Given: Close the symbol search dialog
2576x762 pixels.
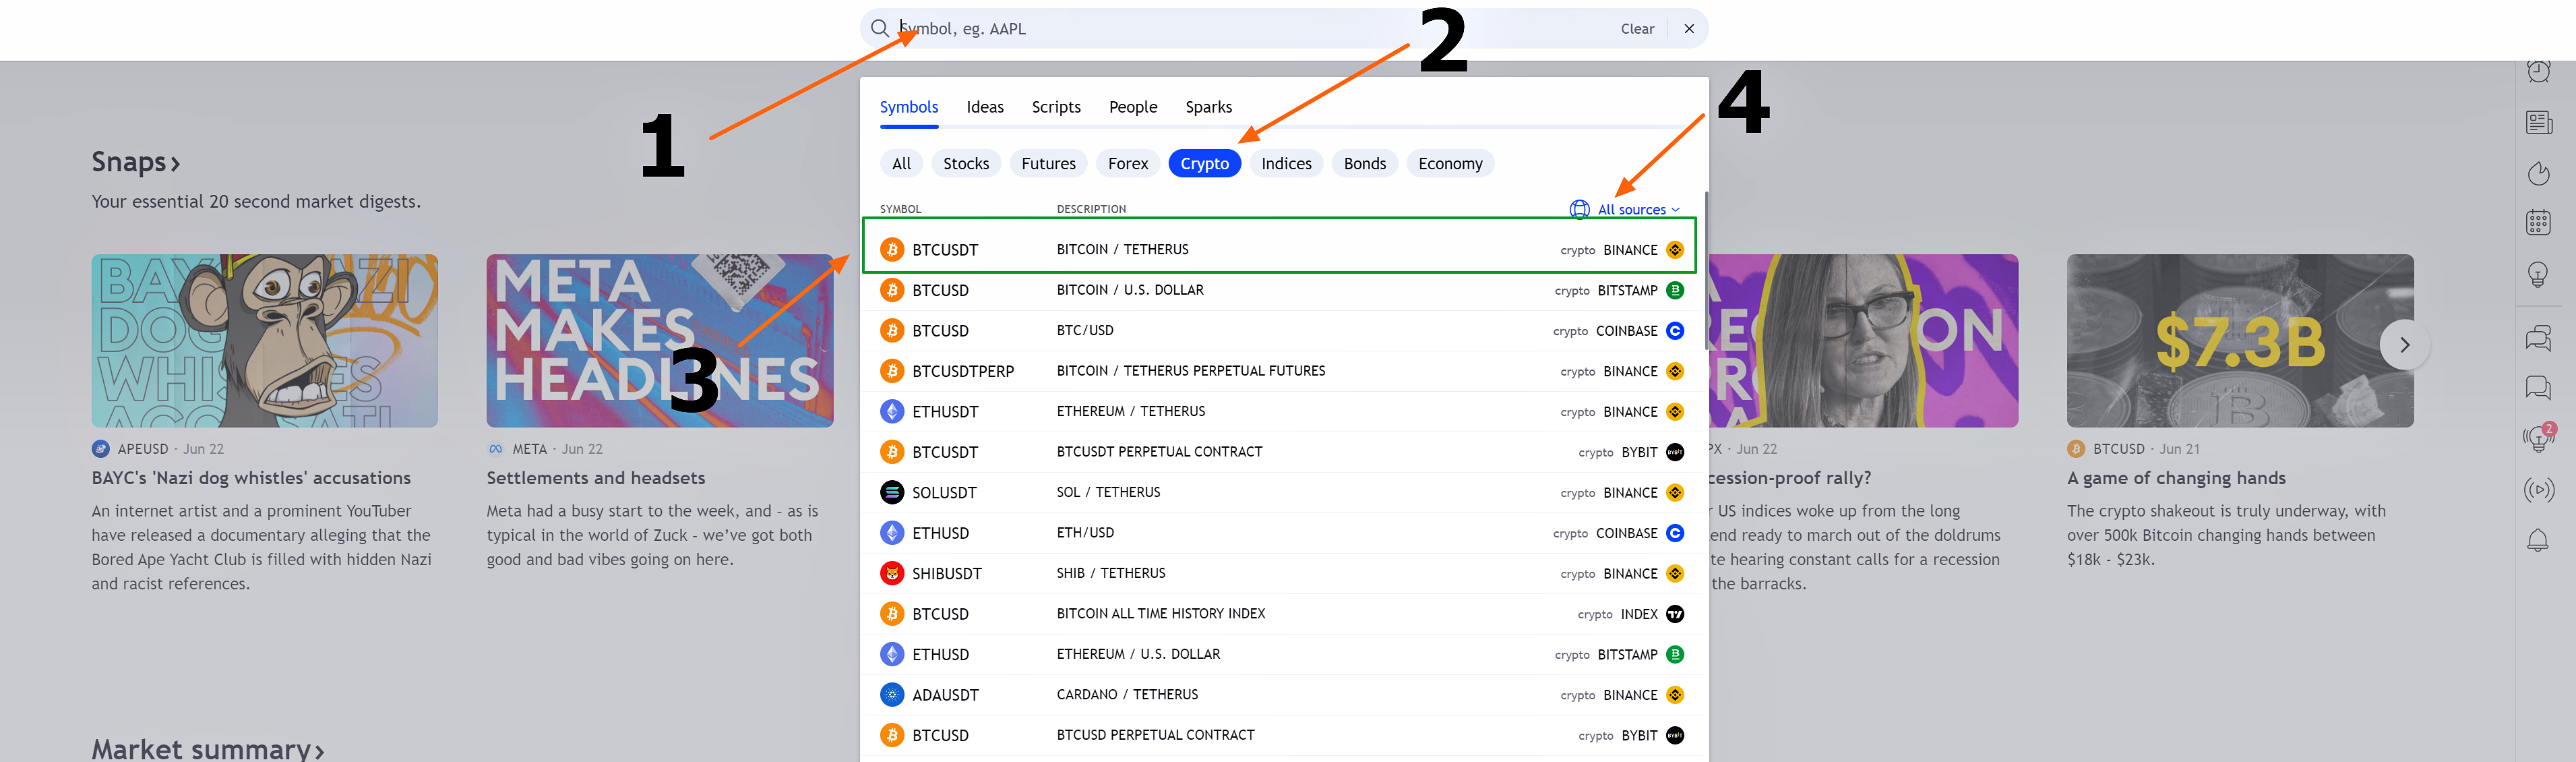Looking at the screenshot, I should [x=1689, y=29].
